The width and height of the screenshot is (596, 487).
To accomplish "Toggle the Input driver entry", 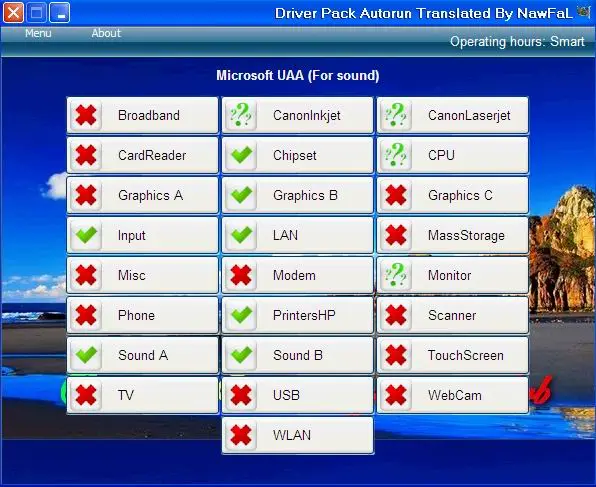I will pos(143,235).
